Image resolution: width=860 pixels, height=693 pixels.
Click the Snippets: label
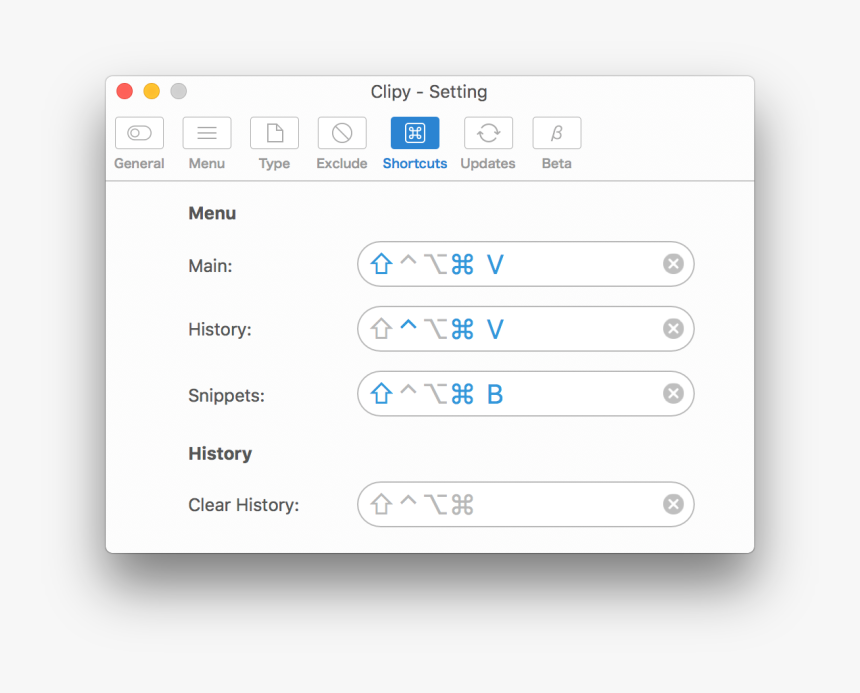pos(226,395)
